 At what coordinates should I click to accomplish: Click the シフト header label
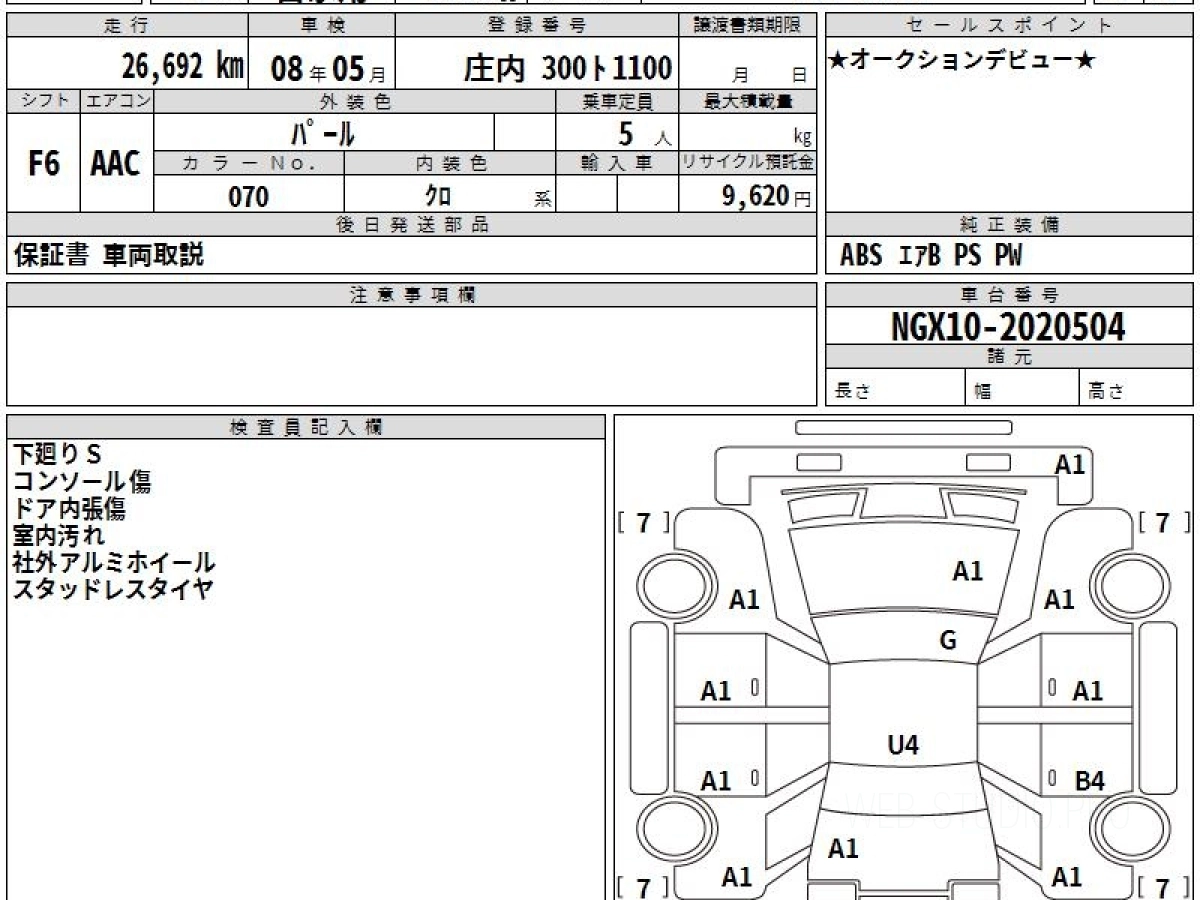pos(44,101)
